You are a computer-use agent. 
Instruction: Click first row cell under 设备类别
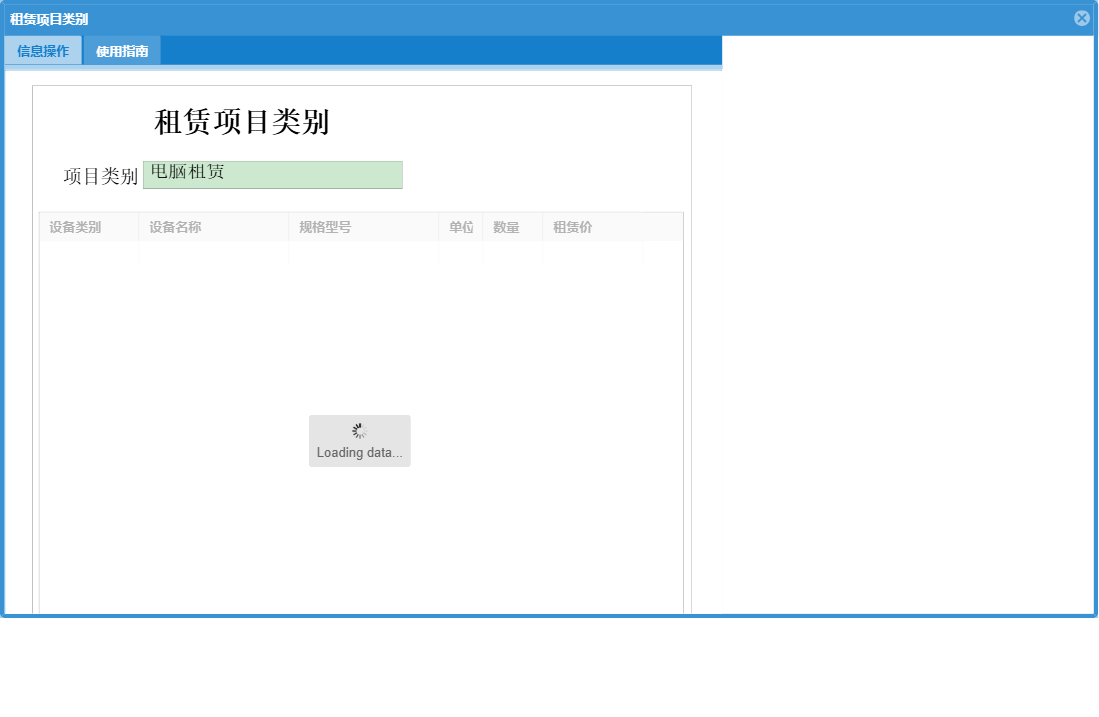(x=89, y=254)
